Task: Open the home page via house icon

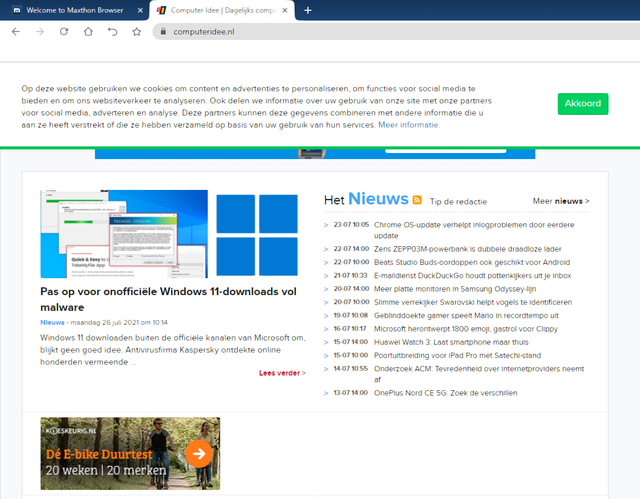Action: click(x=88, y=31)
